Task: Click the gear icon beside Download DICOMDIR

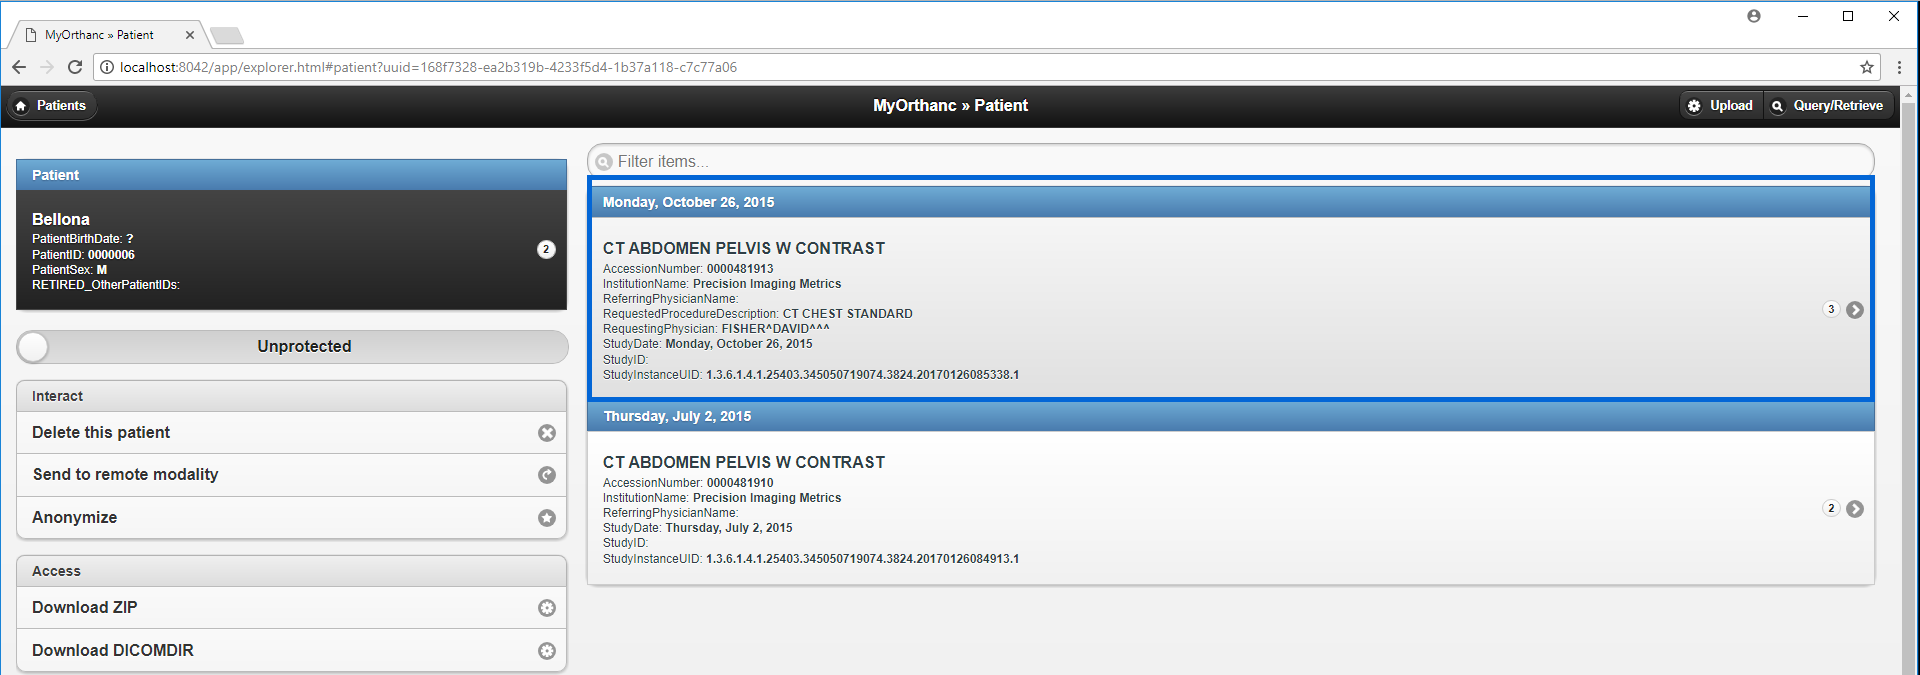Action: tap(547, 651)
